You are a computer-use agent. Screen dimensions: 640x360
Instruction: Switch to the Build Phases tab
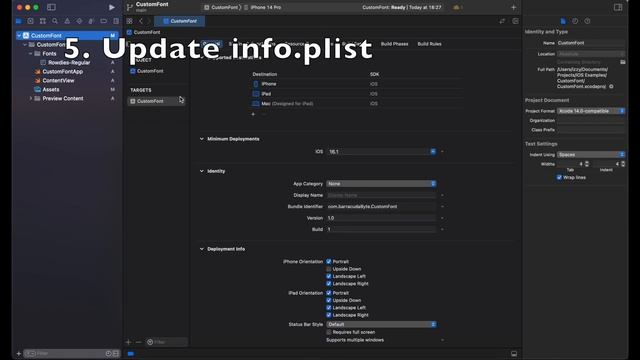[394, 44]
